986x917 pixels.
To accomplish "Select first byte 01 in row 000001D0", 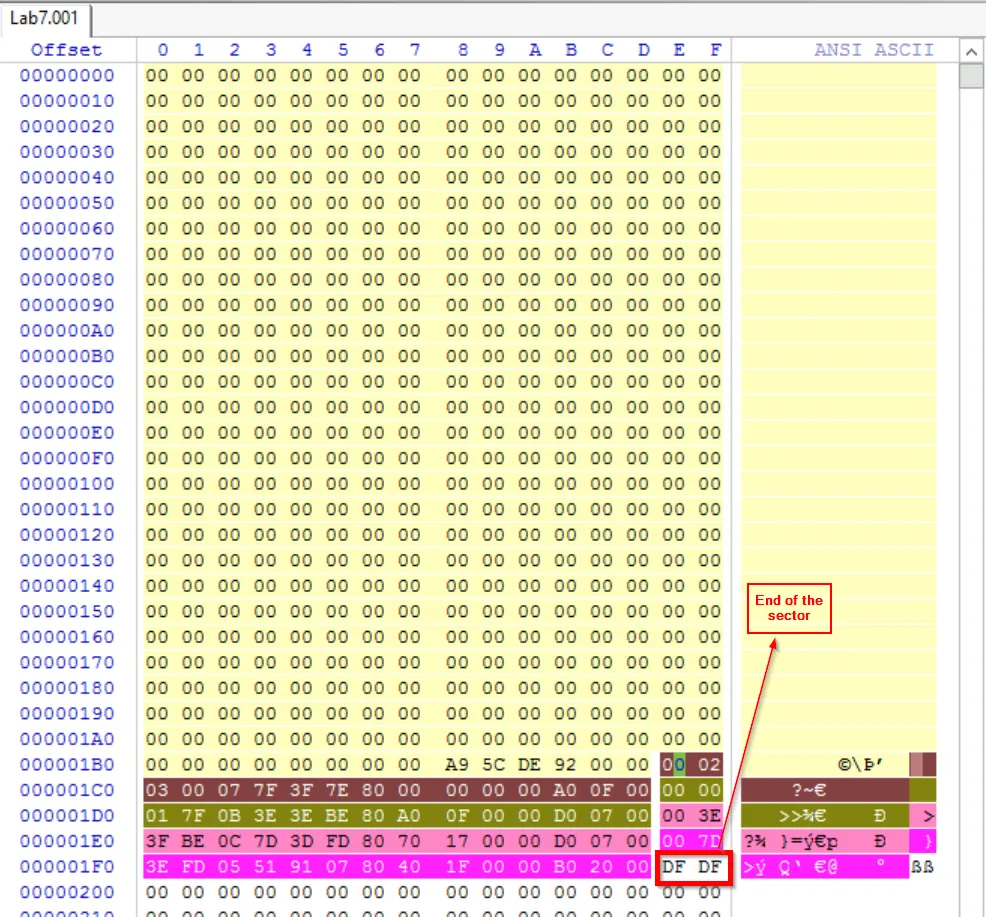I will (157, 816).
